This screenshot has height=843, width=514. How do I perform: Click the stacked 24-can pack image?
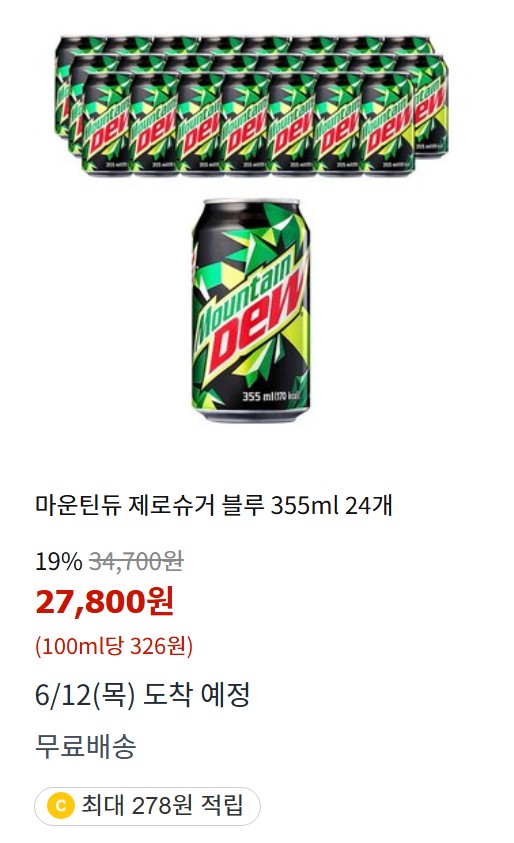tap(252, 105)
